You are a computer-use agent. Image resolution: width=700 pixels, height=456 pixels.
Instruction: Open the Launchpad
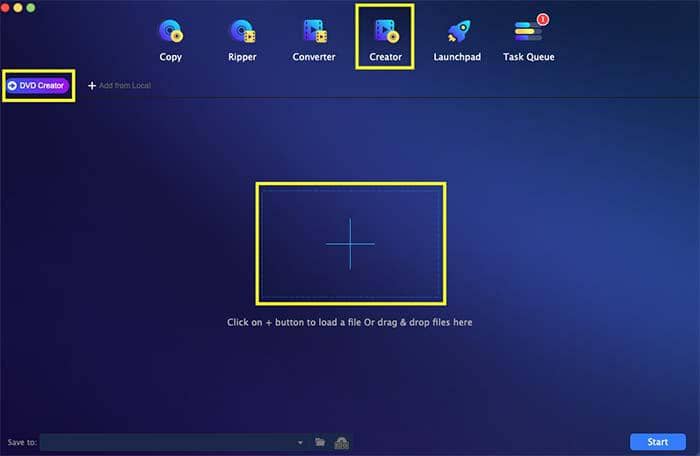click(x=457, y=40)
